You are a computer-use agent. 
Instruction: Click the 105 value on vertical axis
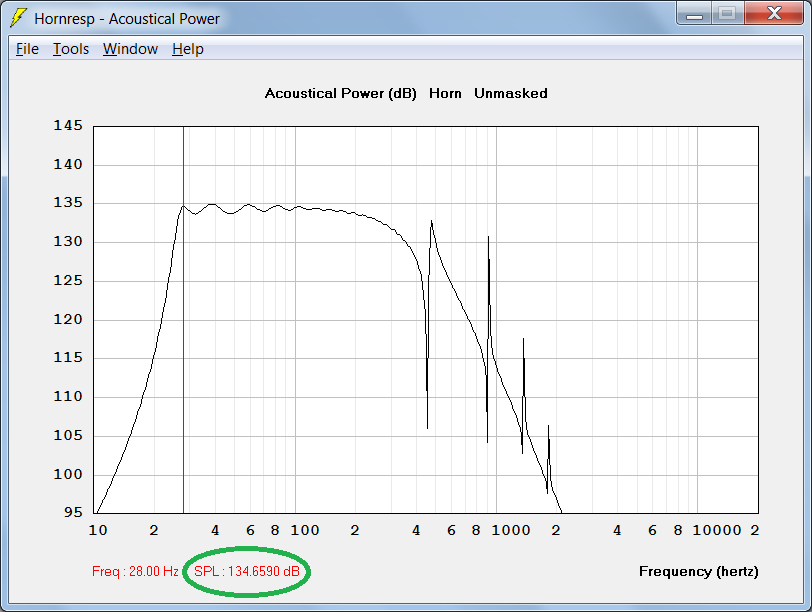point(68,435)
